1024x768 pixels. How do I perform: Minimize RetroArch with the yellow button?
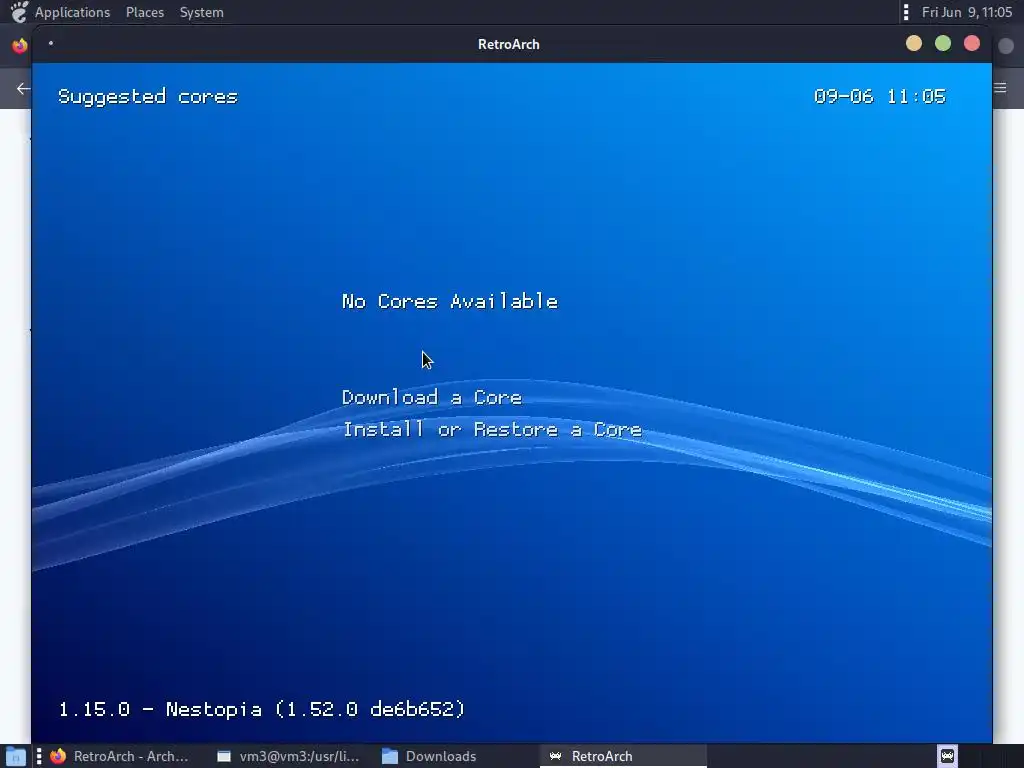[x=914, y=44]
